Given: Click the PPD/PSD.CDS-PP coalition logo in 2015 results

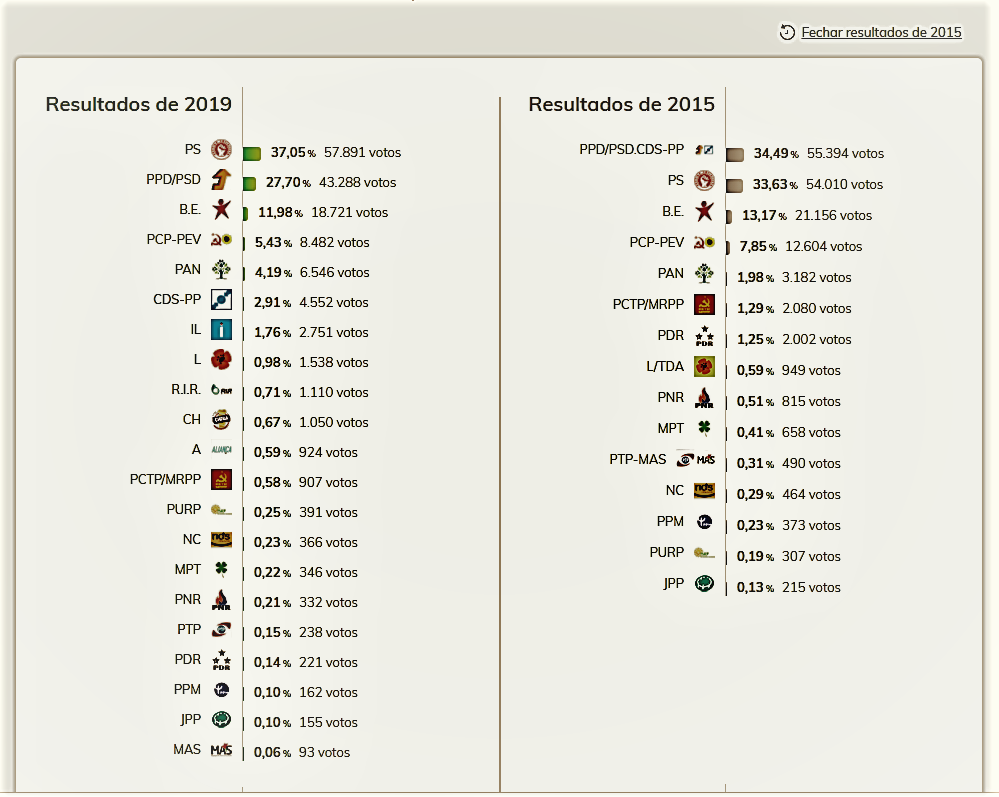Looking at the screenshot, I should pos(704,151).
